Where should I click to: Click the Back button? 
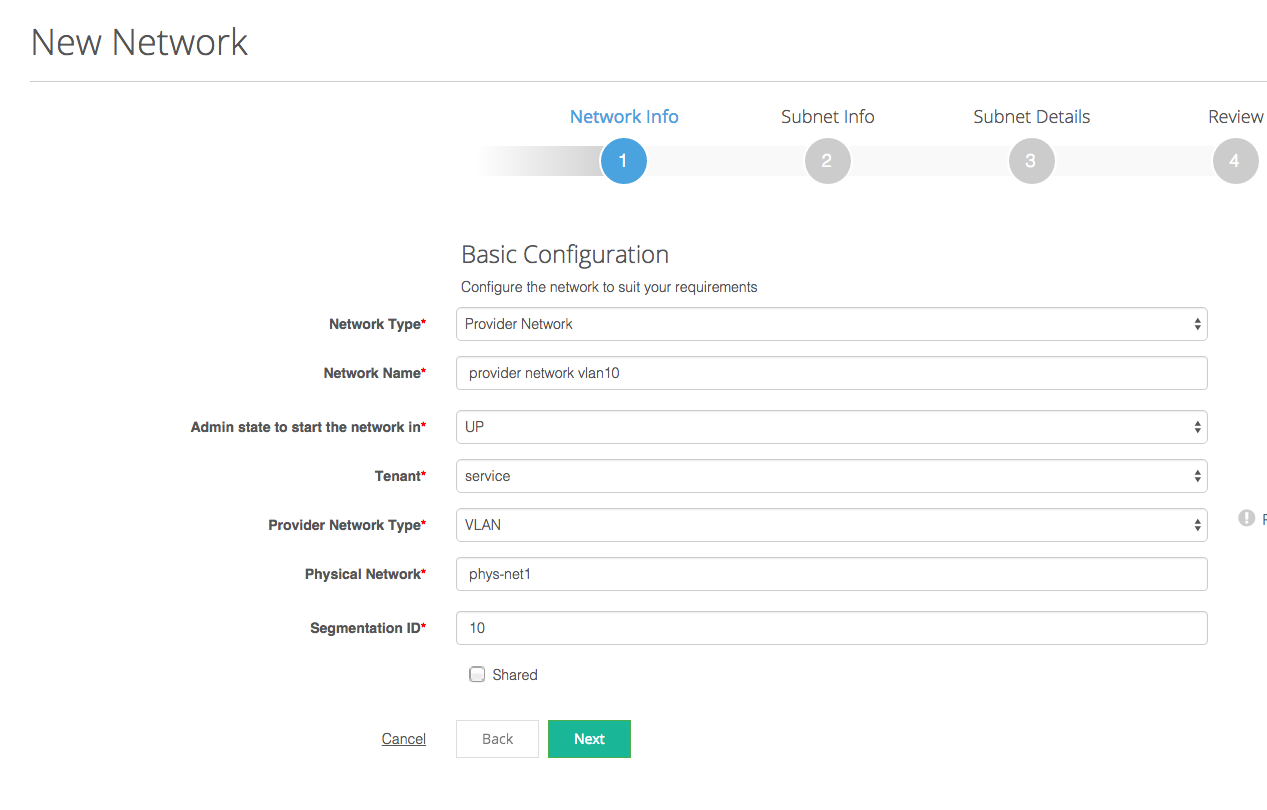(497, 739)
